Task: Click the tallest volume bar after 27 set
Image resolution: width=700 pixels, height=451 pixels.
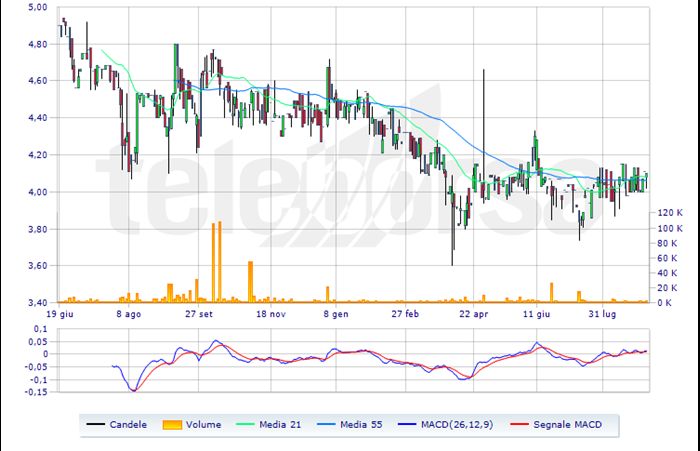Action: pyautogui.click(x=220, y=262)
